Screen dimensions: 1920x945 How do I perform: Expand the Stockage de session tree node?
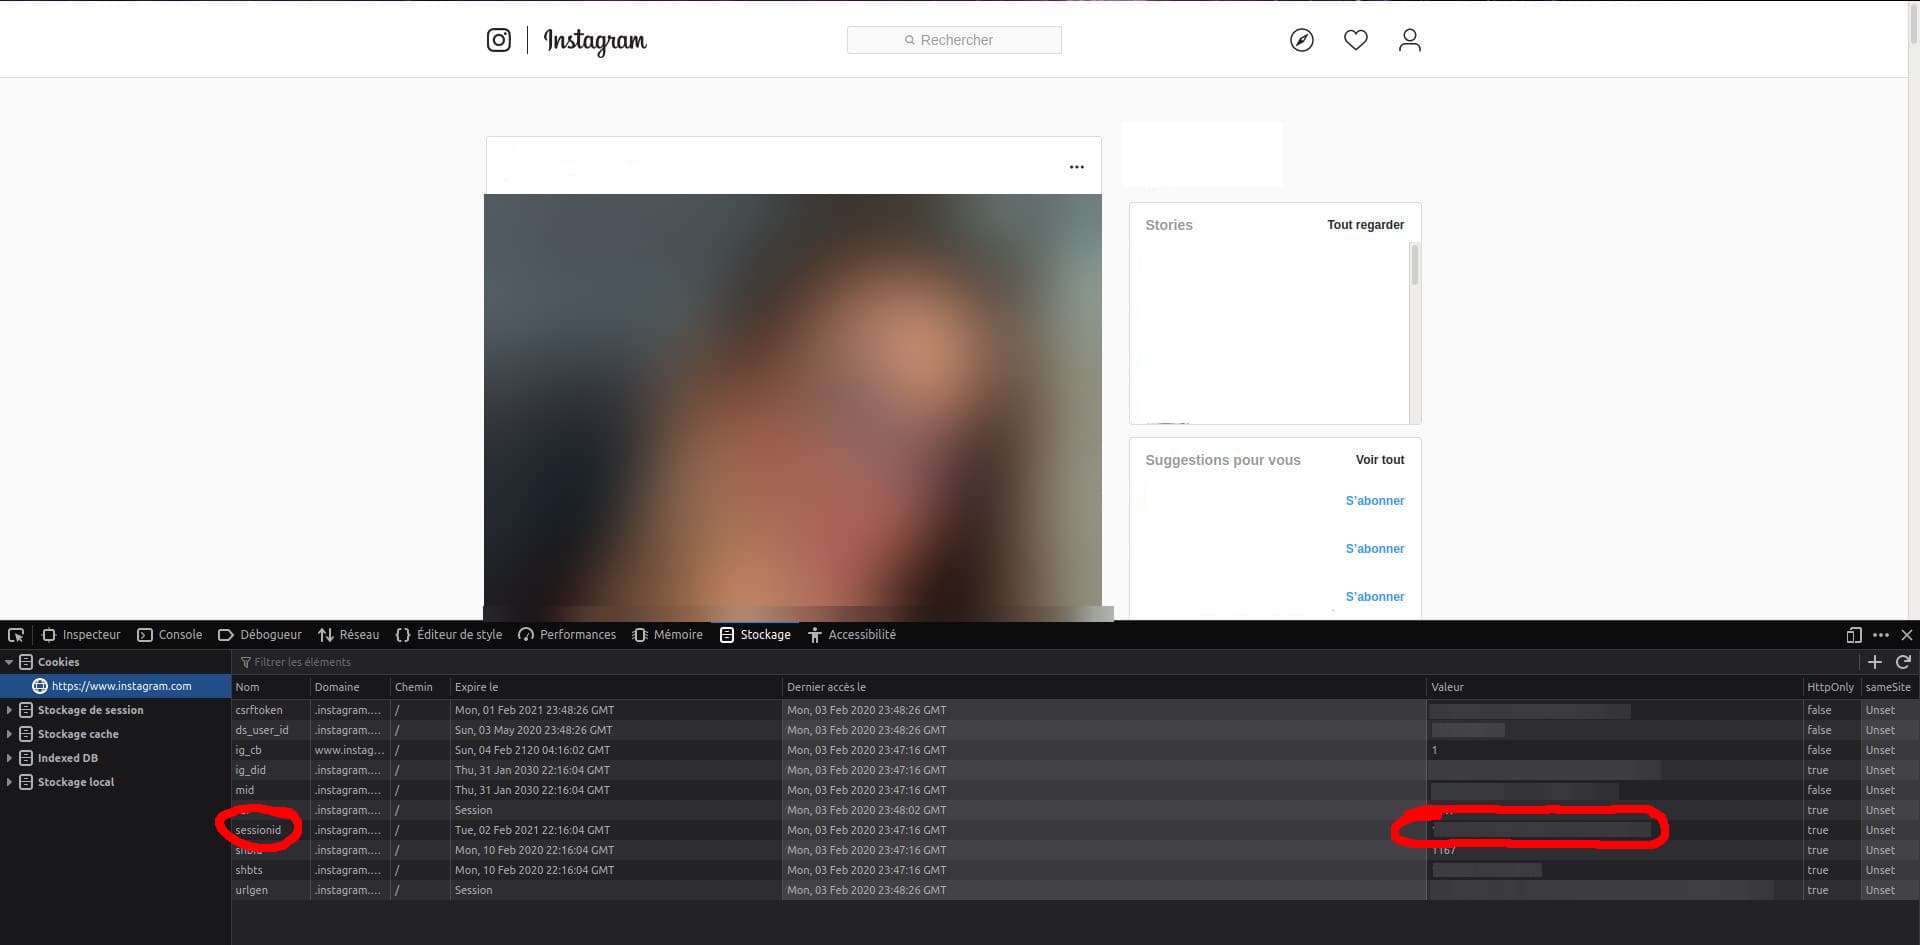pyautogui.click(x=9, y=710)
